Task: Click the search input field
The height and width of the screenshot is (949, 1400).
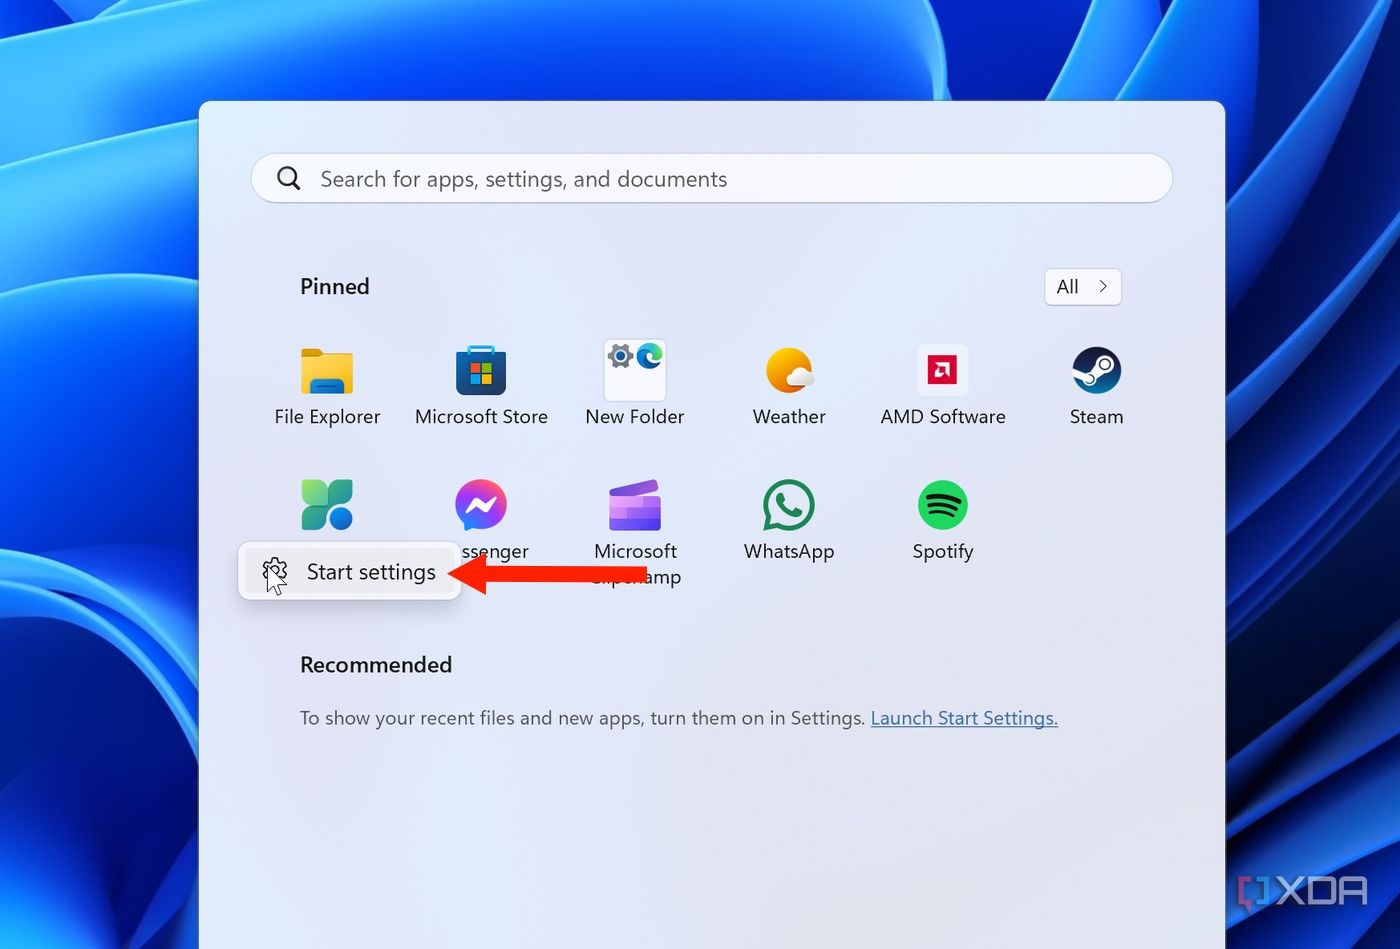Action: coord(700,178)
